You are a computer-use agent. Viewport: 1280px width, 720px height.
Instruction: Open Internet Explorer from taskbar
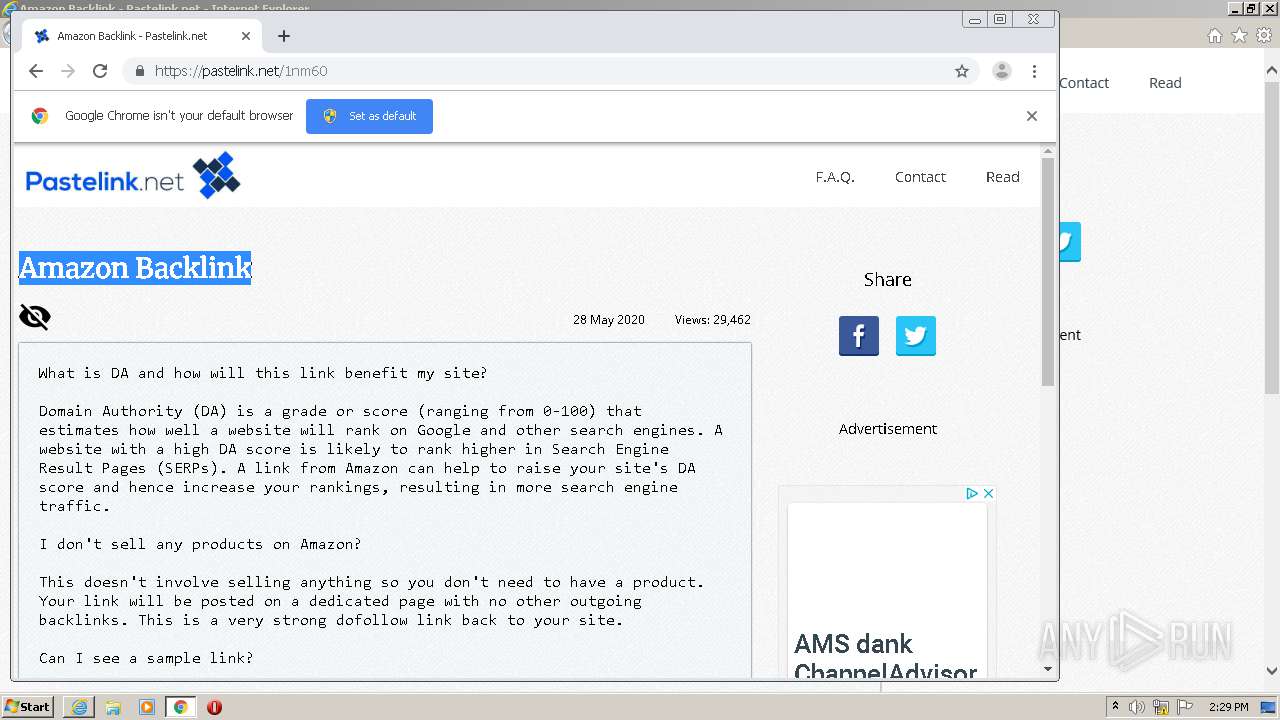click(79, 707)
